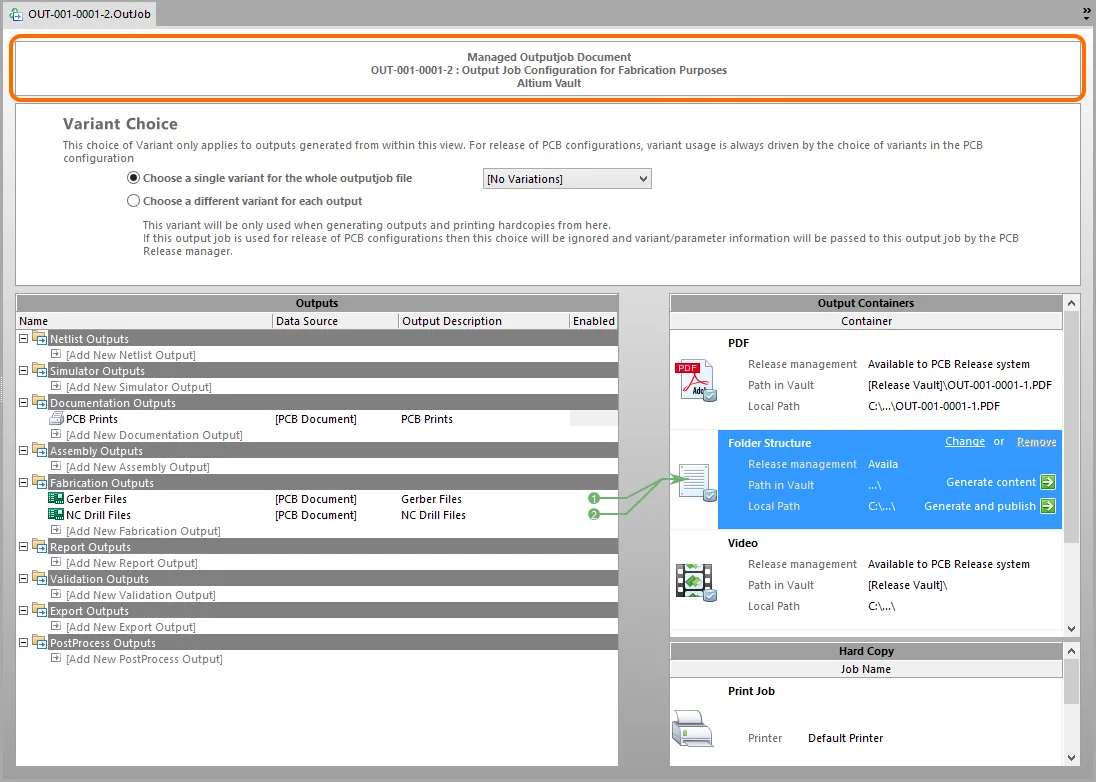Click scroll down arrow in Hard Copy panel
This screenshot has width=1096, height=782.
[x=1071, y=758]
